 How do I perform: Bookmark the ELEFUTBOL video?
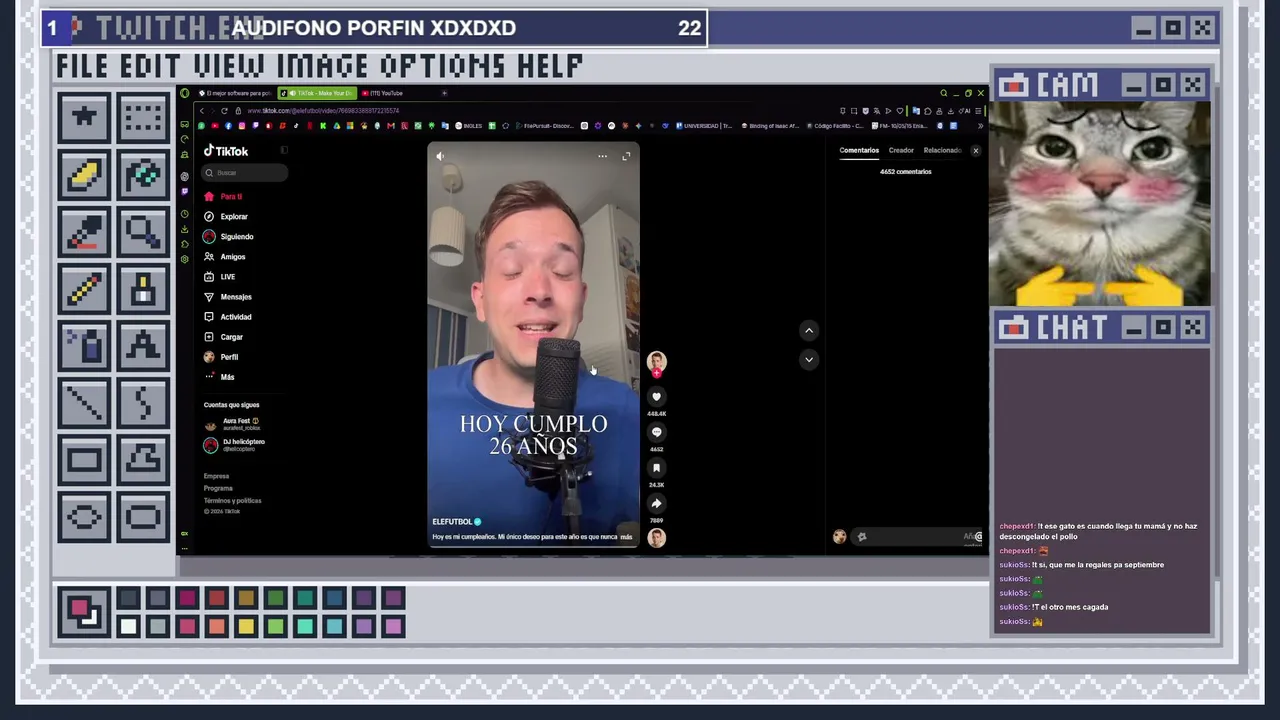pos(656,468)
